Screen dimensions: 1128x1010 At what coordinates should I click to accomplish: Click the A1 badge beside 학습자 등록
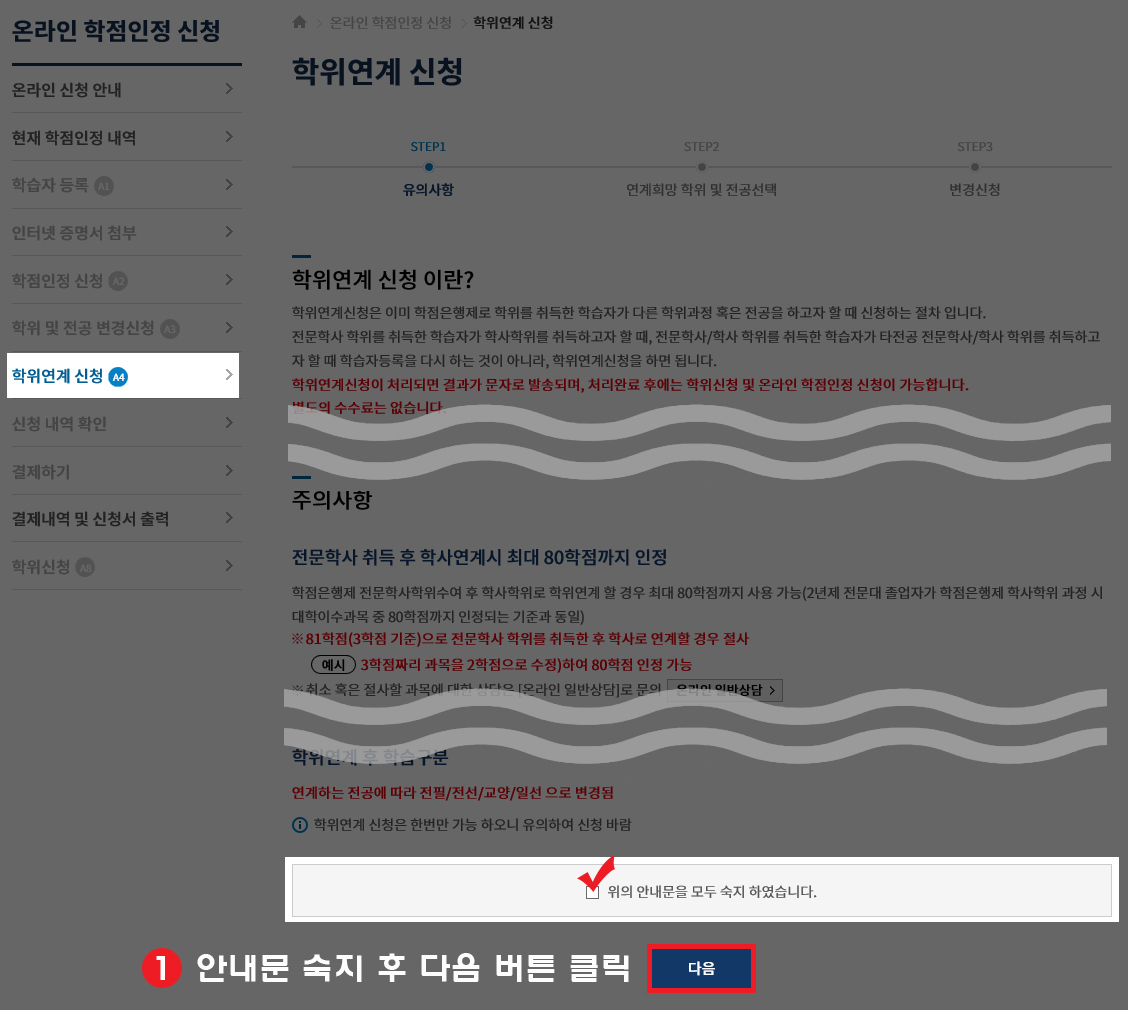click(x=104, y=186)
